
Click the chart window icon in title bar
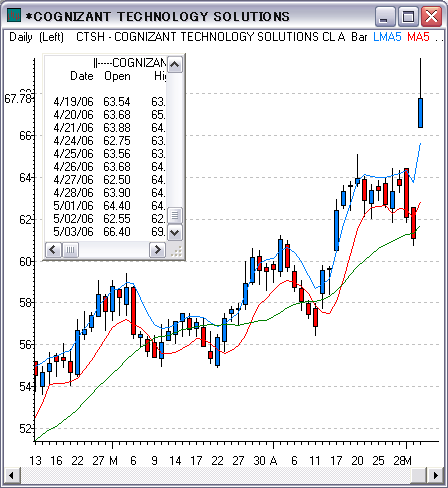[14, 15]
